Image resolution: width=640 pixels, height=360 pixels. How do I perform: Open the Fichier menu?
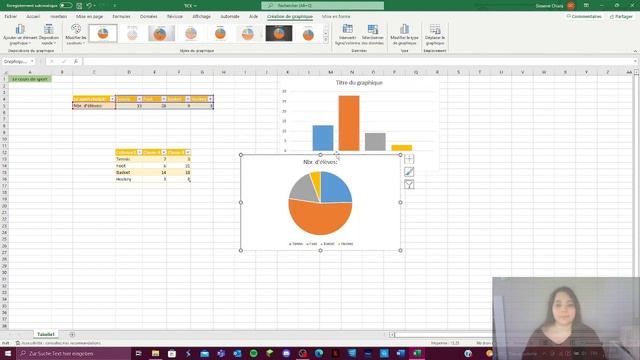coord(11,16)
